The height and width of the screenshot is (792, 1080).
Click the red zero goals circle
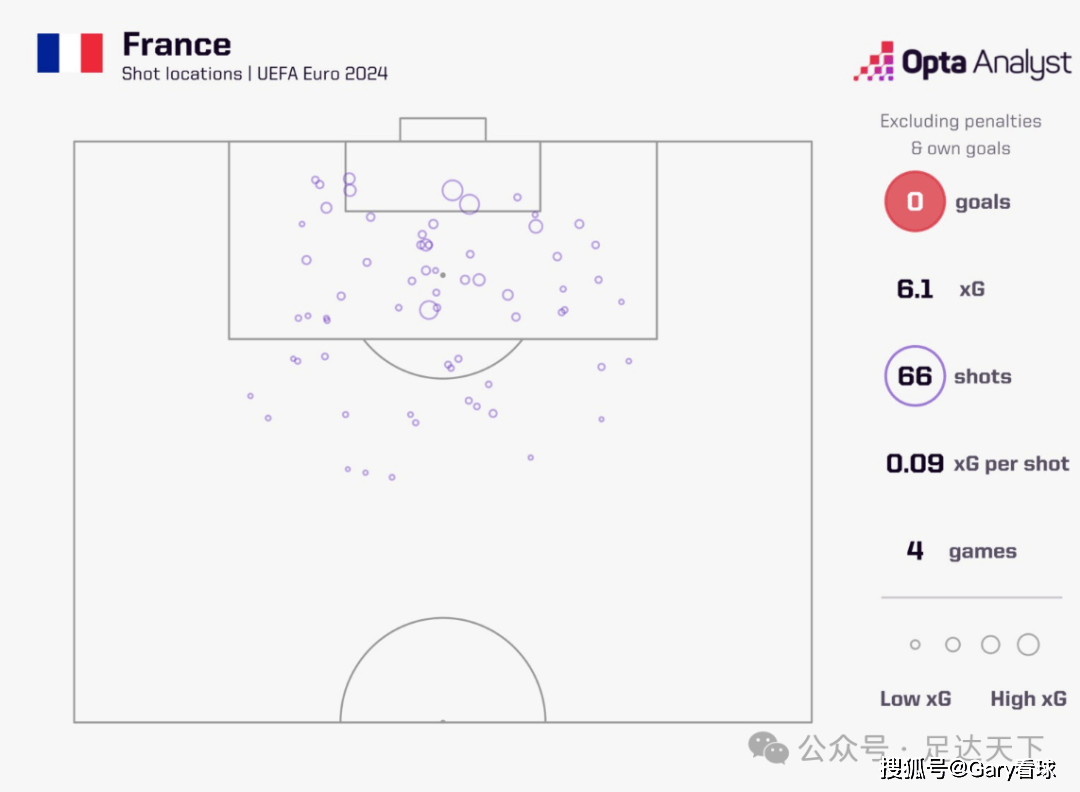914,202
